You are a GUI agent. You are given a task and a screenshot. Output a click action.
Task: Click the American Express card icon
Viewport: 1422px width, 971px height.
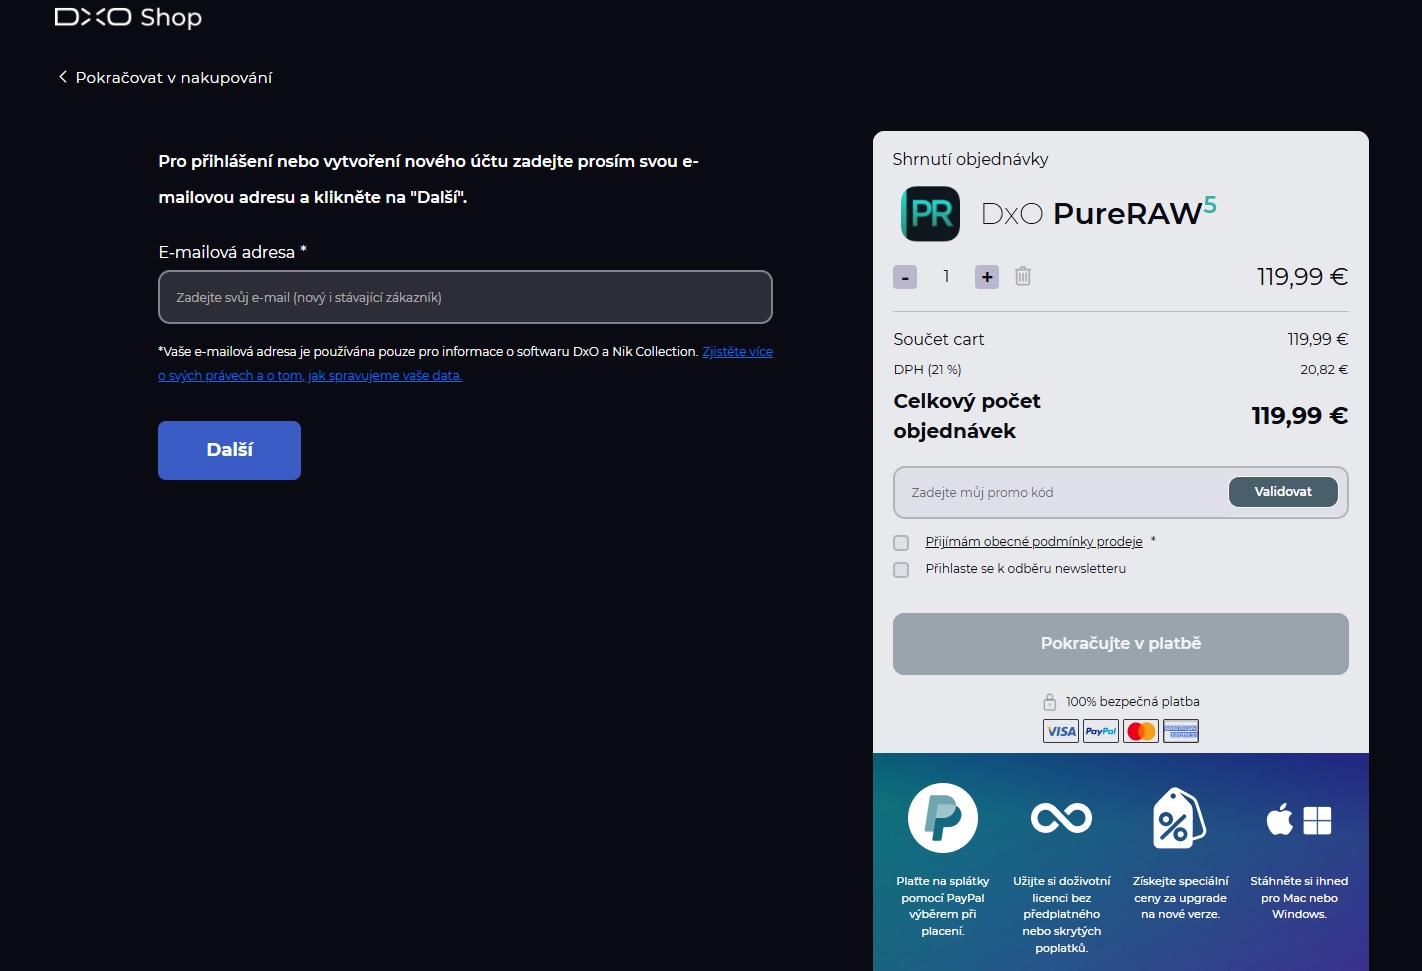pos(1181,731)
